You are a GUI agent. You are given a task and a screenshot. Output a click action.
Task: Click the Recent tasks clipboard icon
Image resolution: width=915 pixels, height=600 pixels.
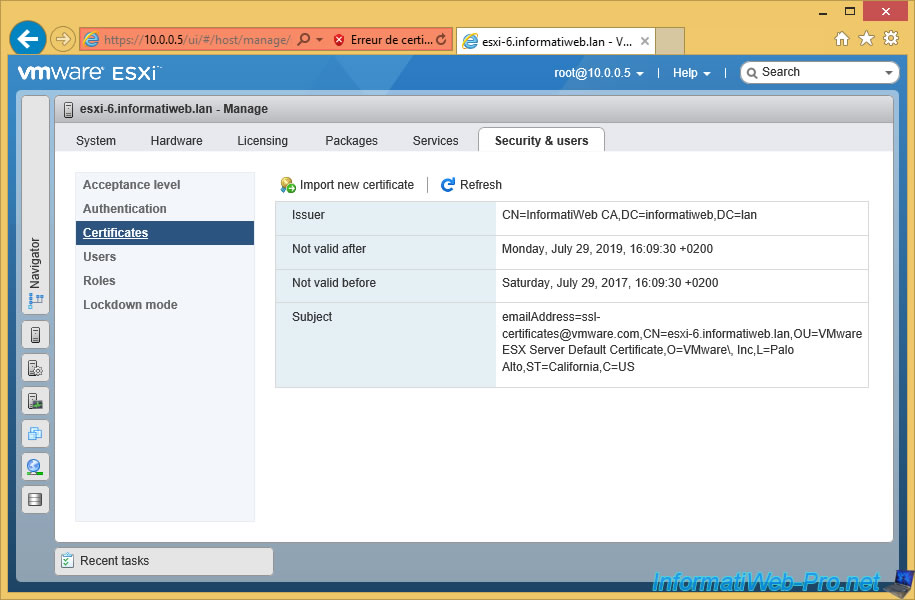click(x=68, y=561)
